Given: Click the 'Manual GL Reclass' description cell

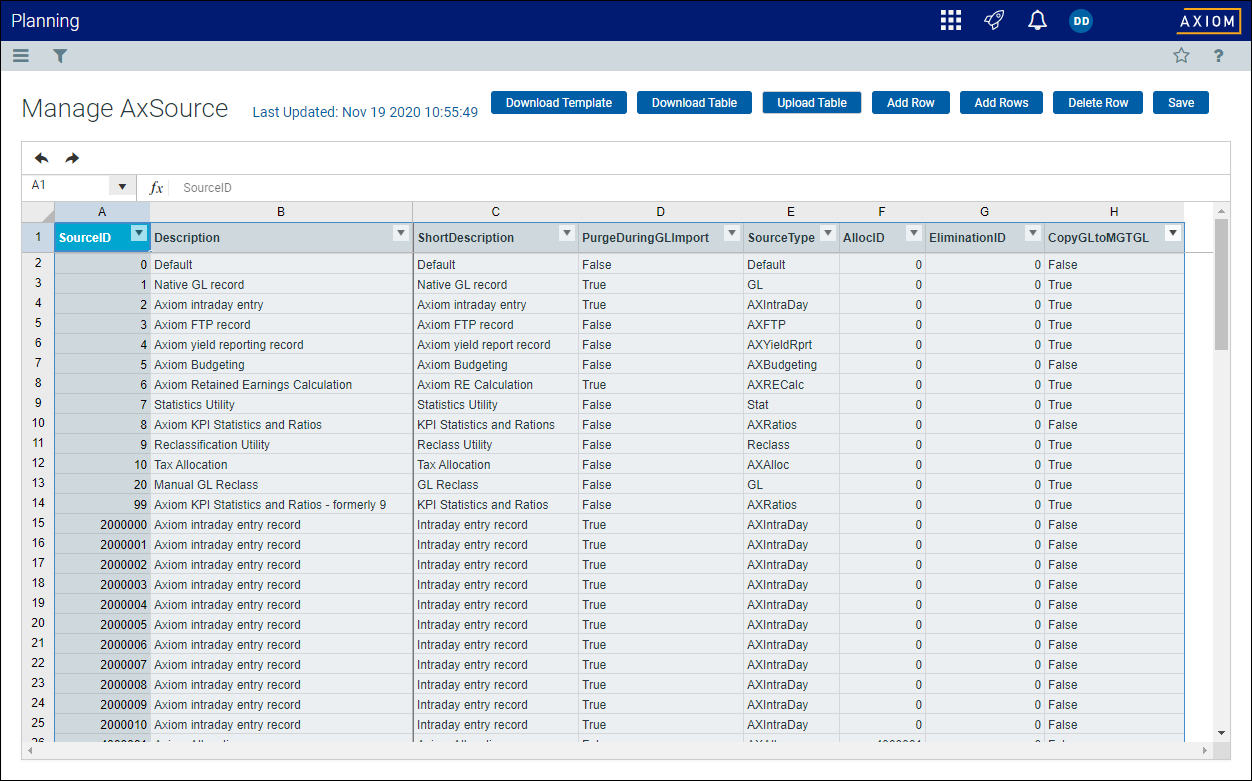Looking at the screenshot, I should 281,484.
